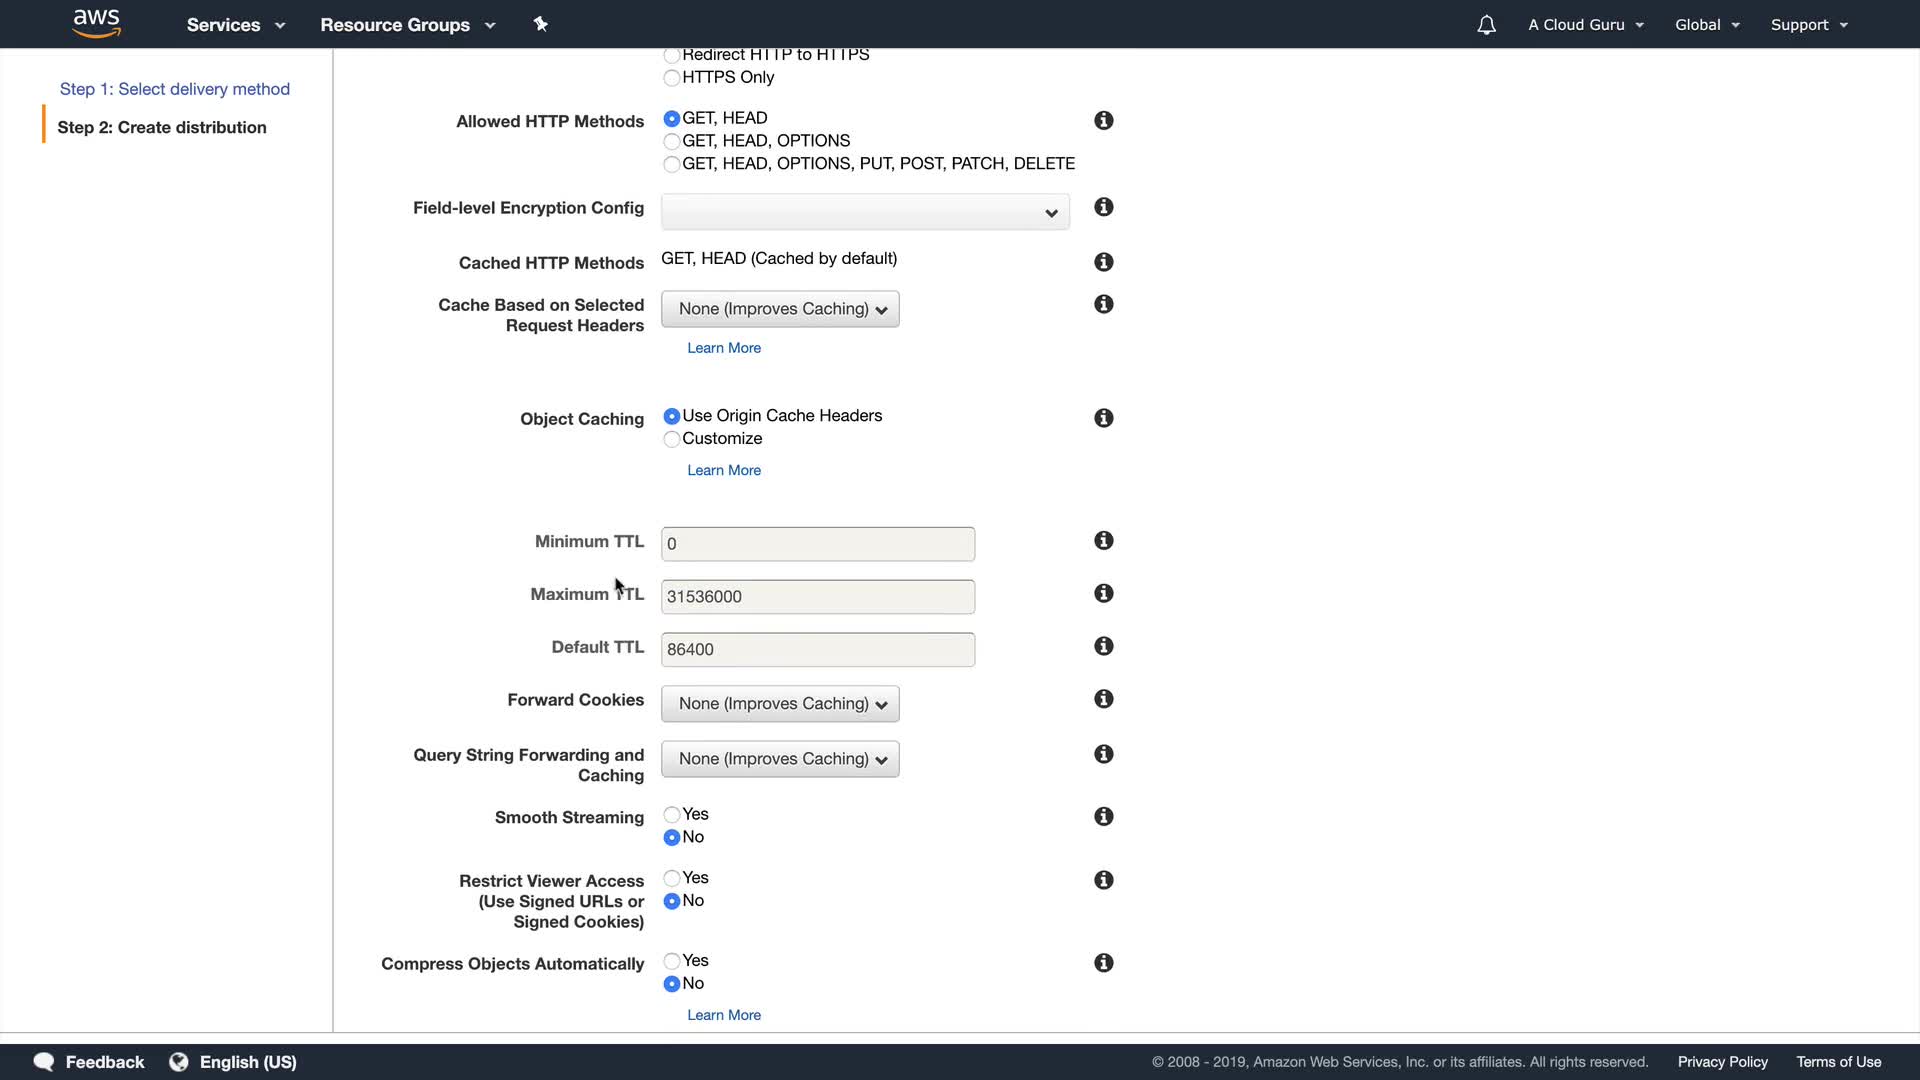Show info for Forward Cookies setting
The image size is (1920, 1080).
click(x=1103, y=699)
